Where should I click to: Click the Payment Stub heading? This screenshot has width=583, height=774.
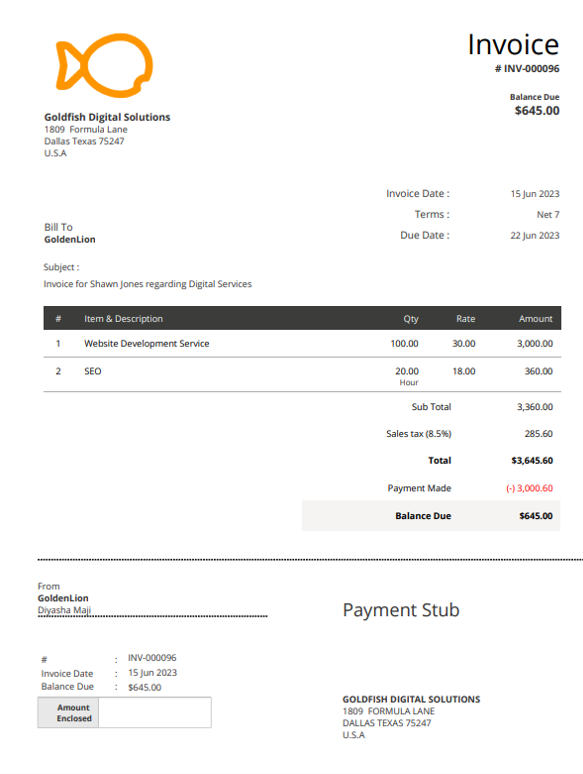coord(401,610)
